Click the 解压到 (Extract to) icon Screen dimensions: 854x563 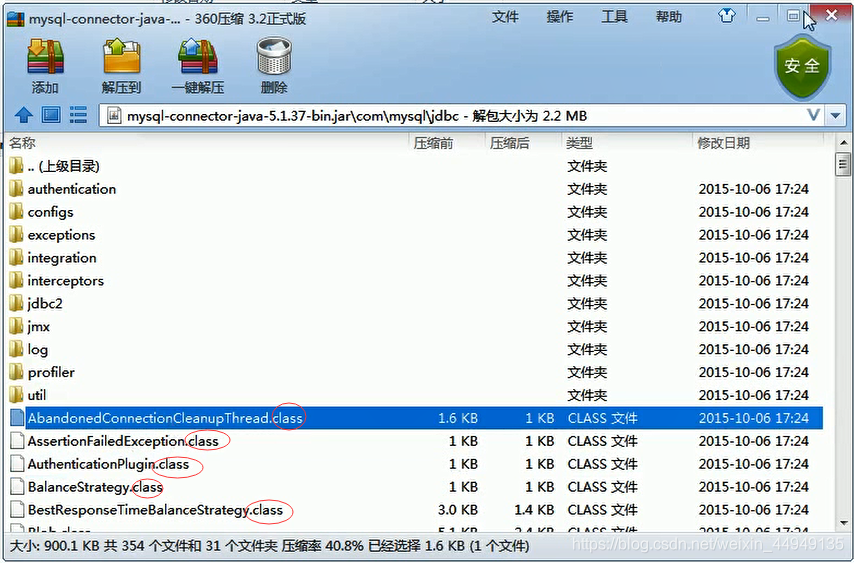click(x=122, y=57)
